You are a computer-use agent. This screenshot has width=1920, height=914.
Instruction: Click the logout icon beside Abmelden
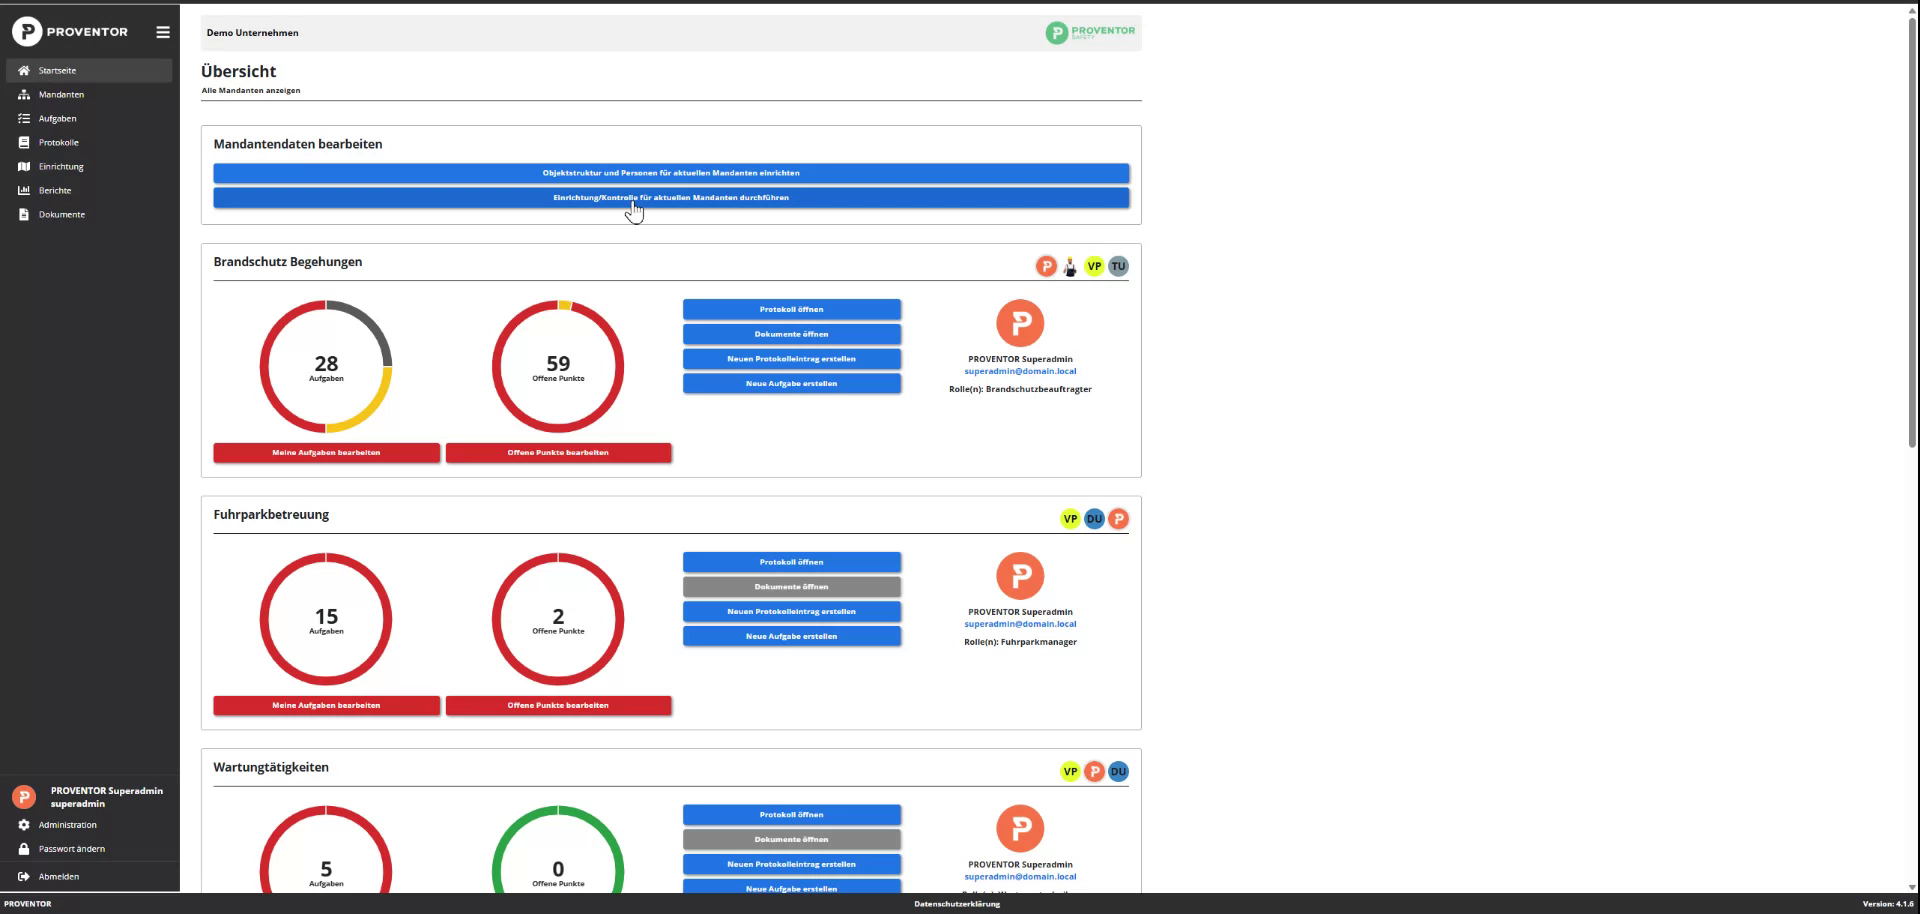click(x=24, y=877)
